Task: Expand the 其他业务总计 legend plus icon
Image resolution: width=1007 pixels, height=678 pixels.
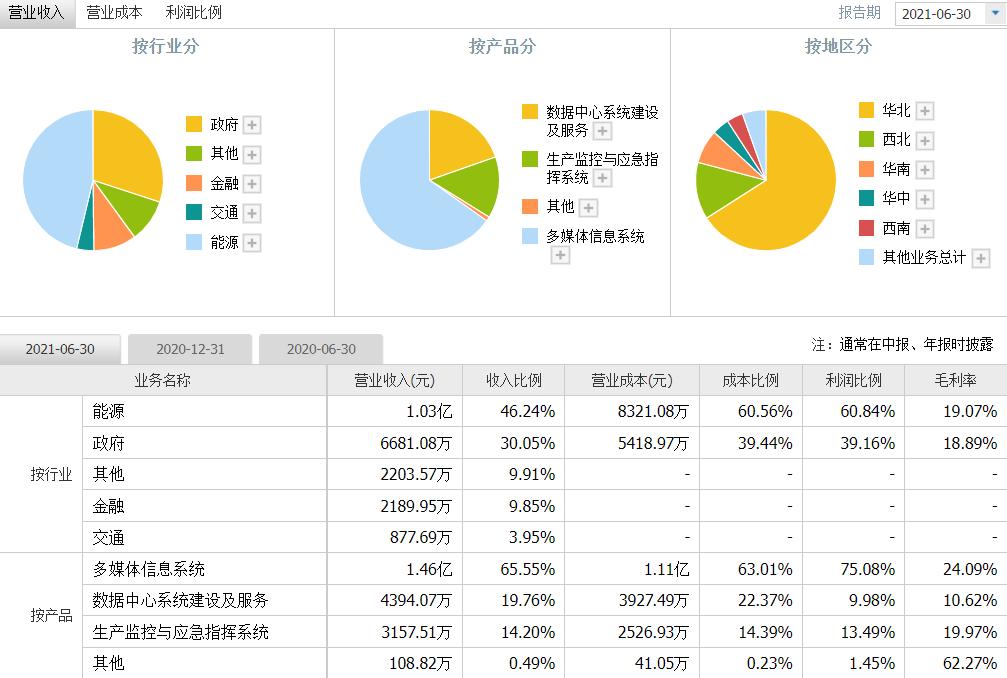Action: (980, 258)
